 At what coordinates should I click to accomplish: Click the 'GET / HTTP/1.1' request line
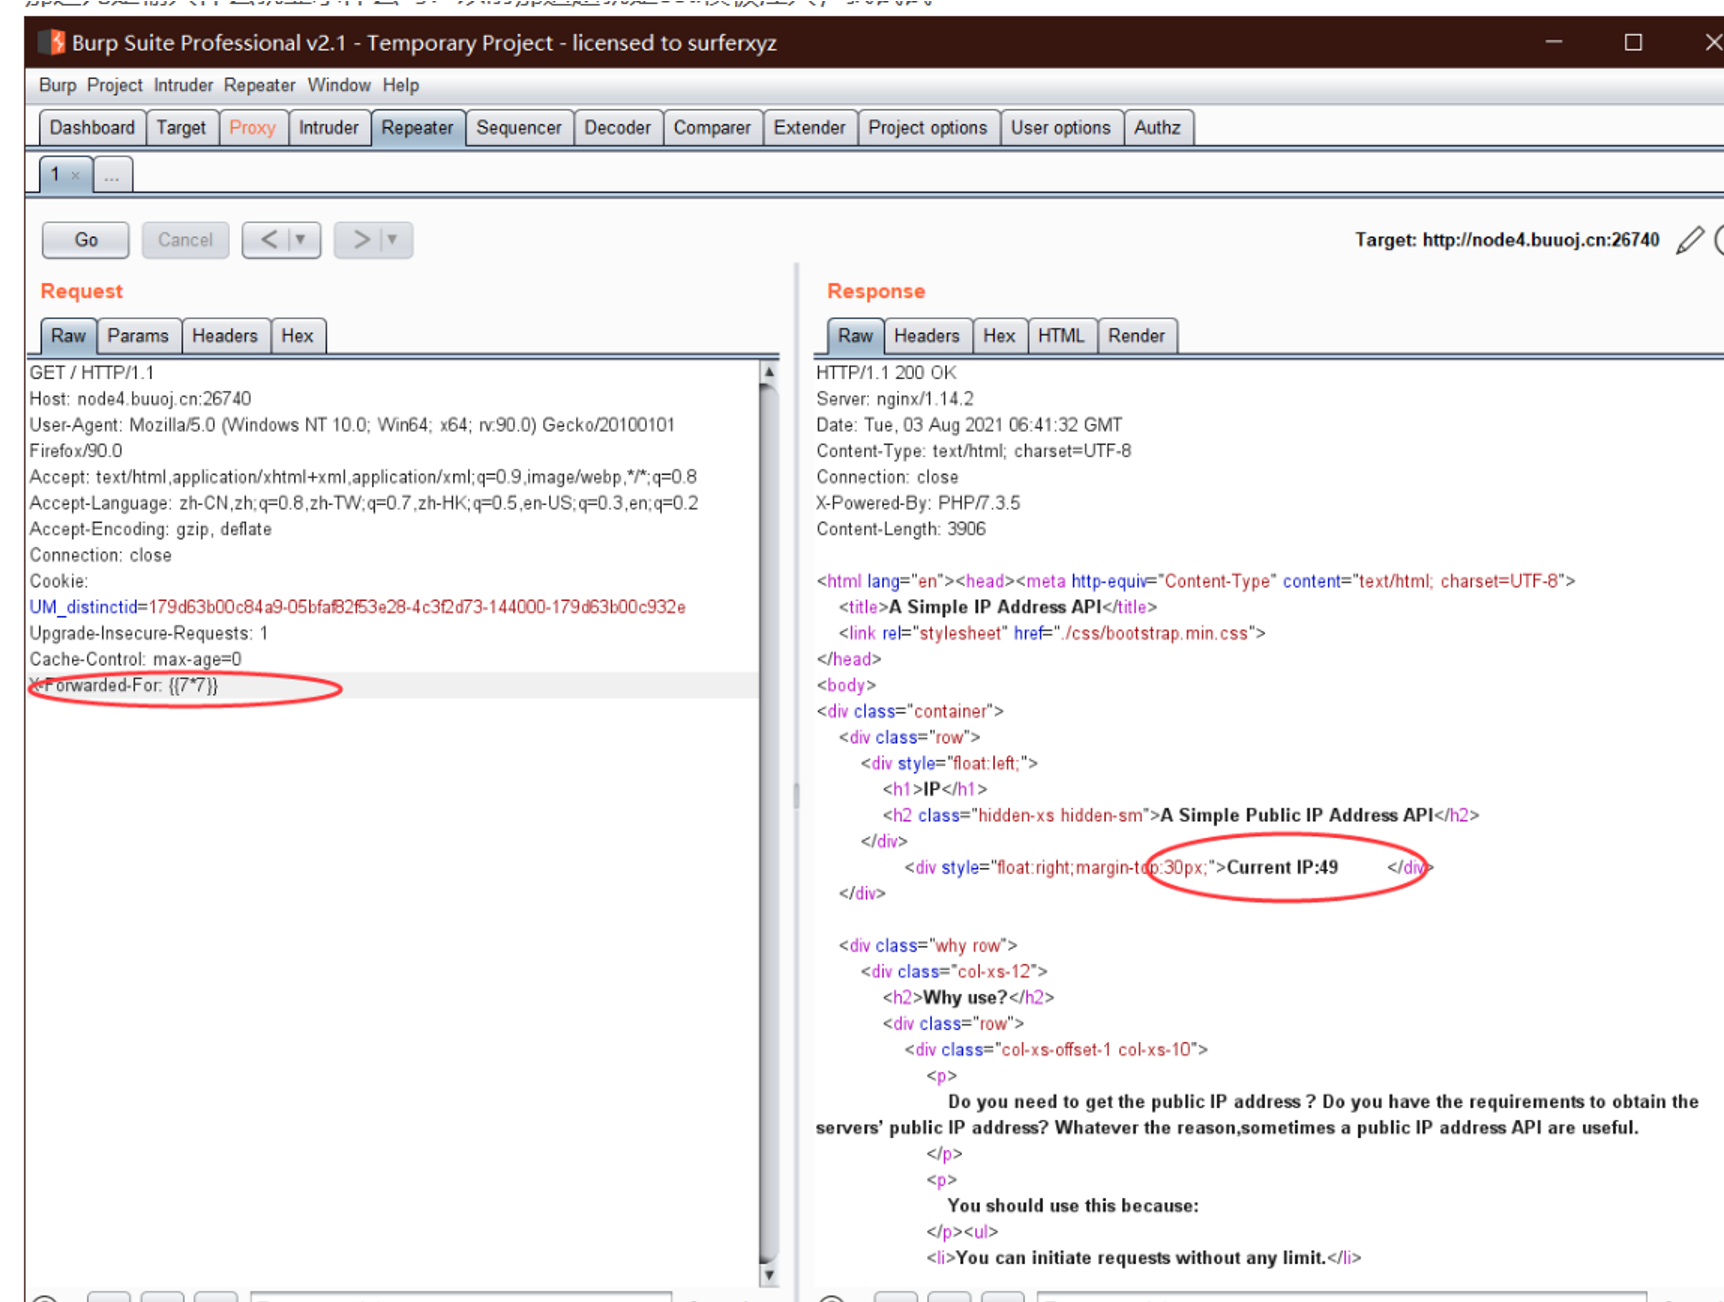click(92, 373)
